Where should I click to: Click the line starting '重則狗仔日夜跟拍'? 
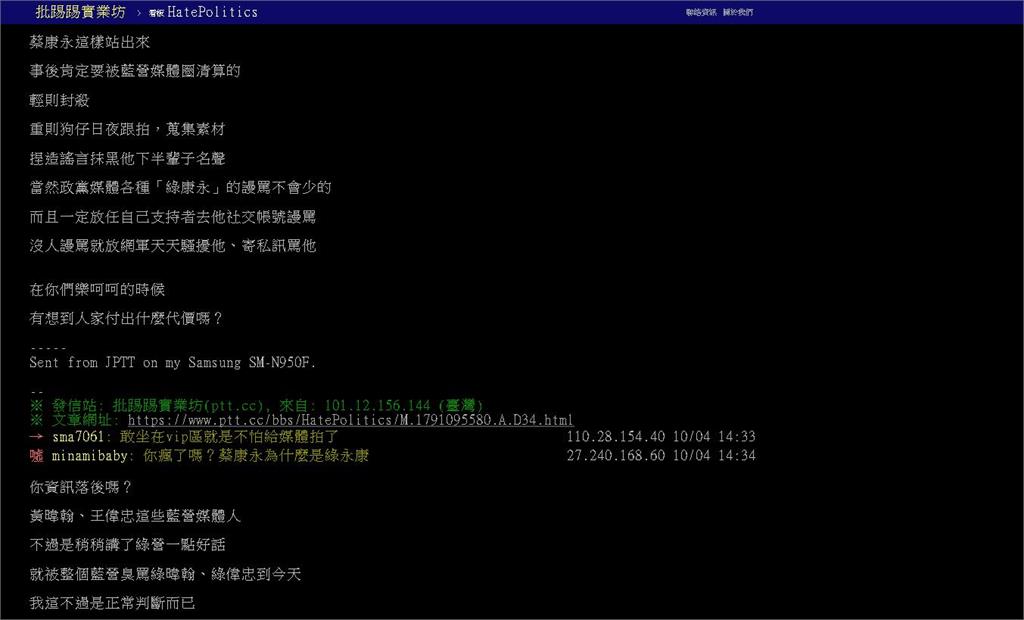(127, 129)
